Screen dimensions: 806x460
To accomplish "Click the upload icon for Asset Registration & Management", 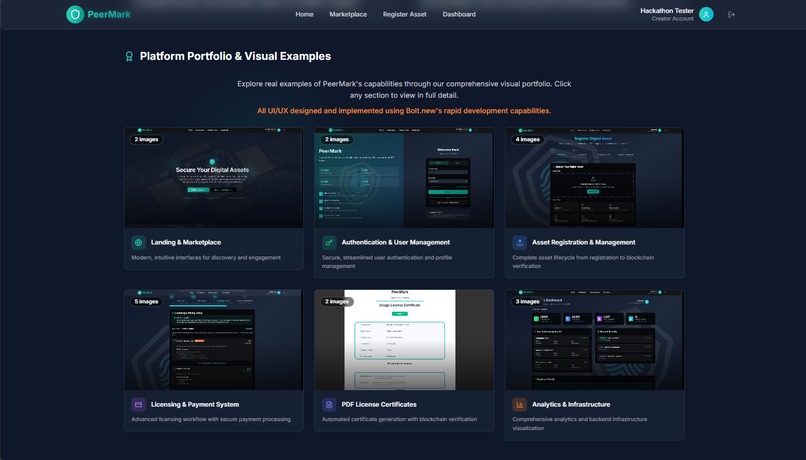I will 519,242.
